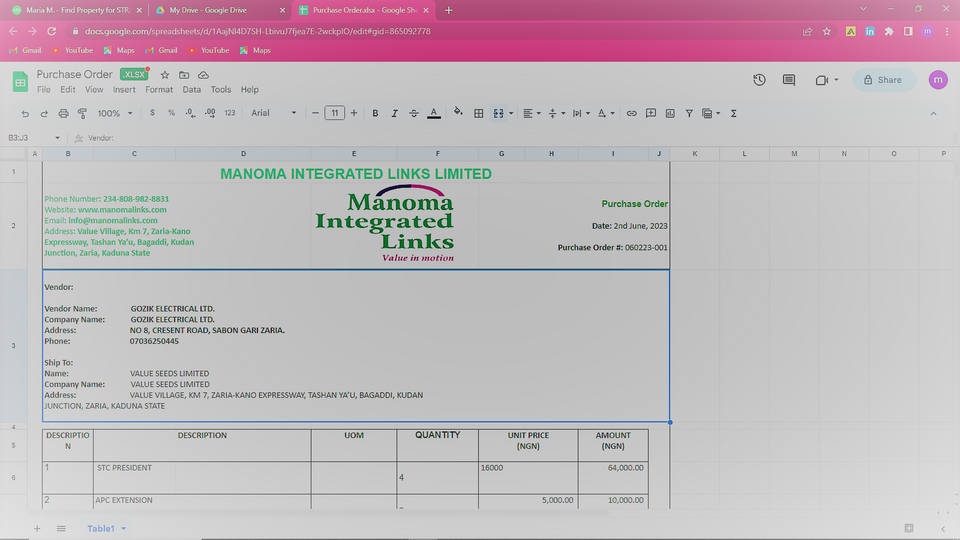Screen dimensions: 960x540
Task: Open the functions sigma menu
Action: coord(733,113)
